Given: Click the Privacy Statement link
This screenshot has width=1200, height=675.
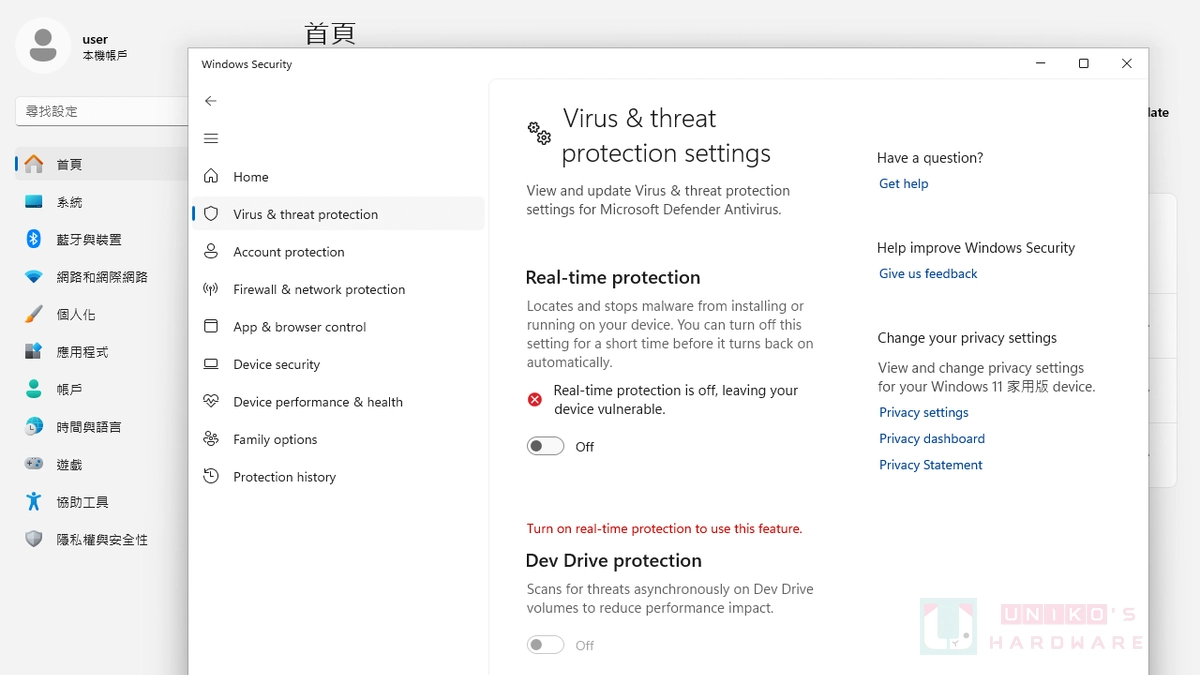Looking at the screenshot, I should pyautogui.click(x=931, y=465).
